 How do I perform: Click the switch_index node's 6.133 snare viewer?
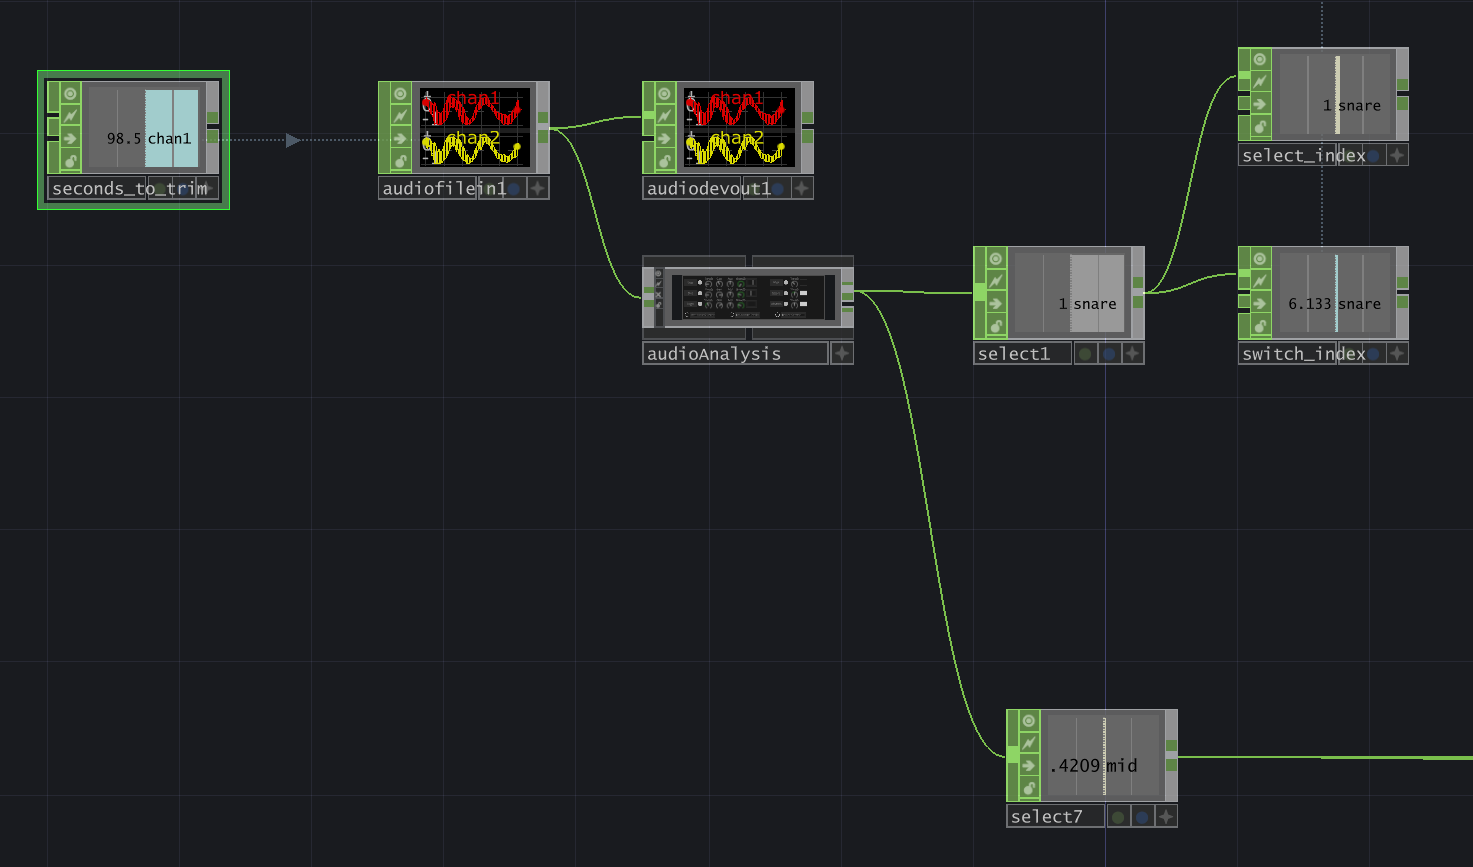pos(1335,292)
